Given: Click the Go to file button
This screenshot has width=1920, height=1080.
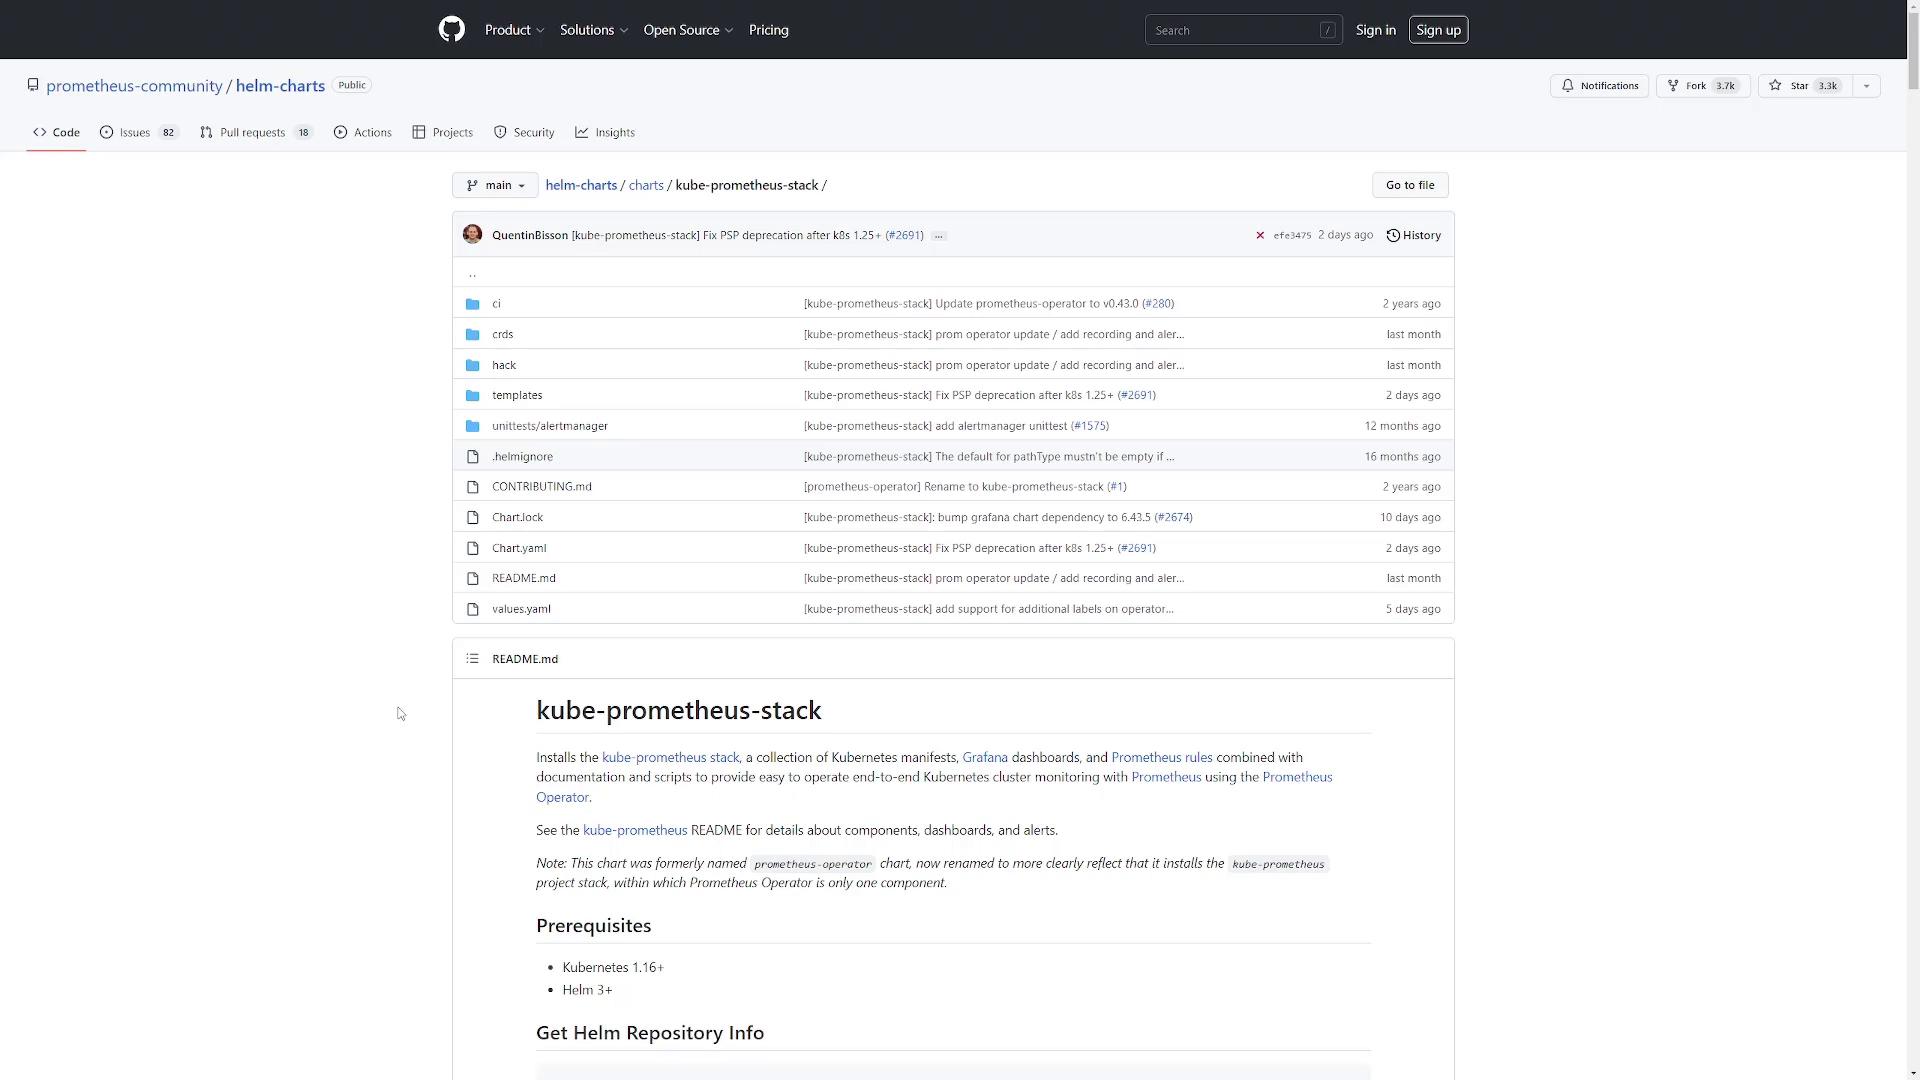Looking at the screenshot, I should coord(1410,185).
